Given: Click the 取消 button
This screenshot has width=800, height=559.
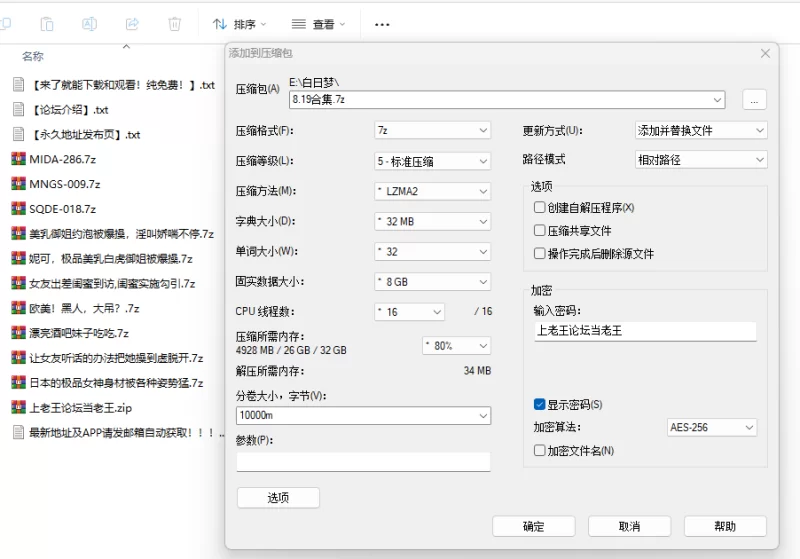Looking at the screenshot, I should [629, 526].
